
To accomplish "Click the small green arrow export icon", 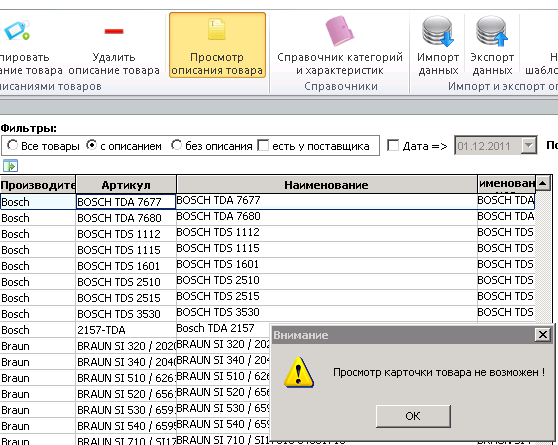I will [x=10, y=166].
